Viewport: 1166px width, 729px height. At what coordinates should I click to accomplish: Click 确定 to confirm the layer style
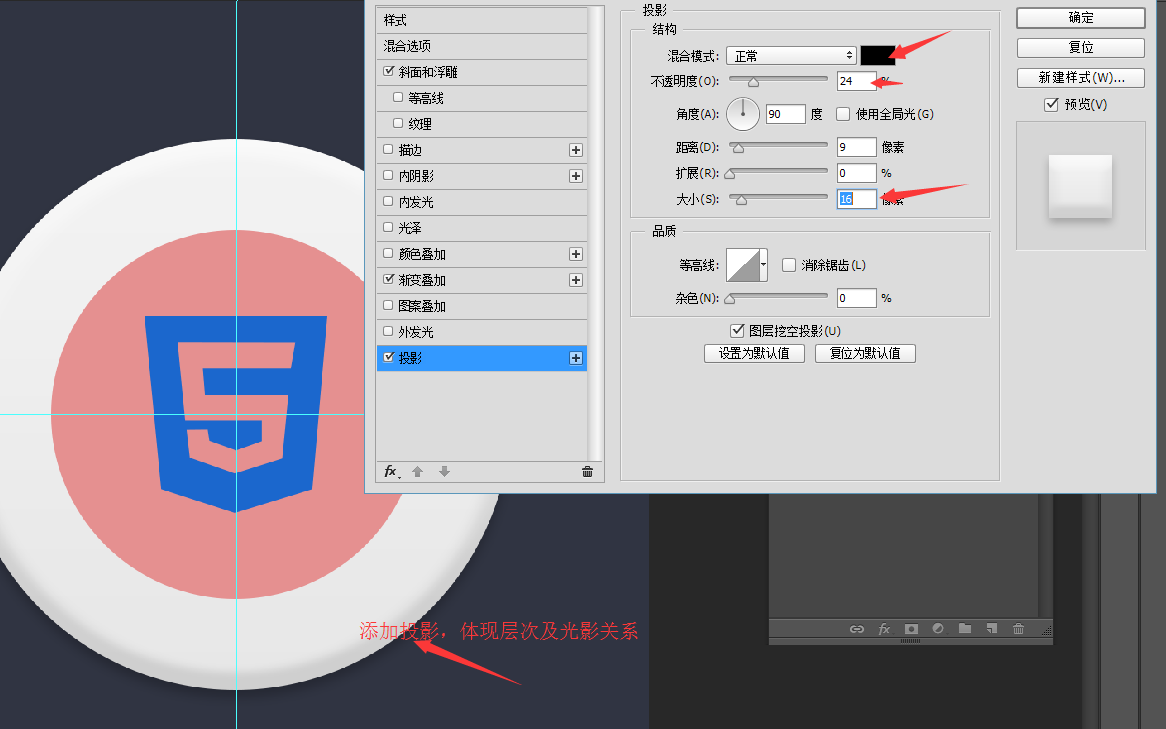tap(1080, 18)
